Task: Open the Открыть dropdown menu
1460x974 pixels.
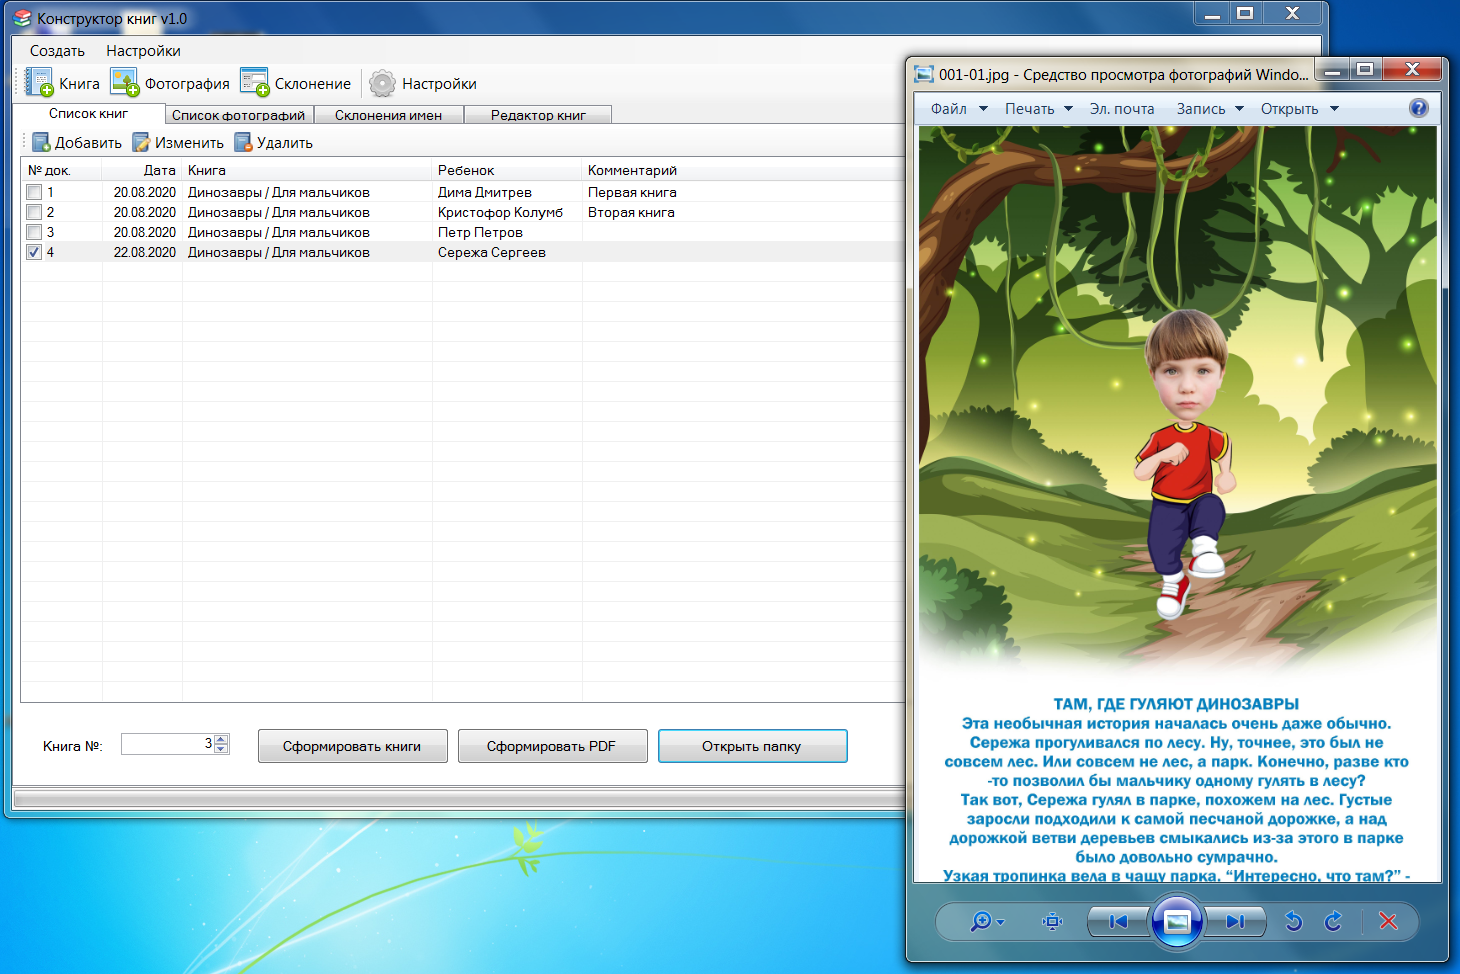Action: (1299, 108)
